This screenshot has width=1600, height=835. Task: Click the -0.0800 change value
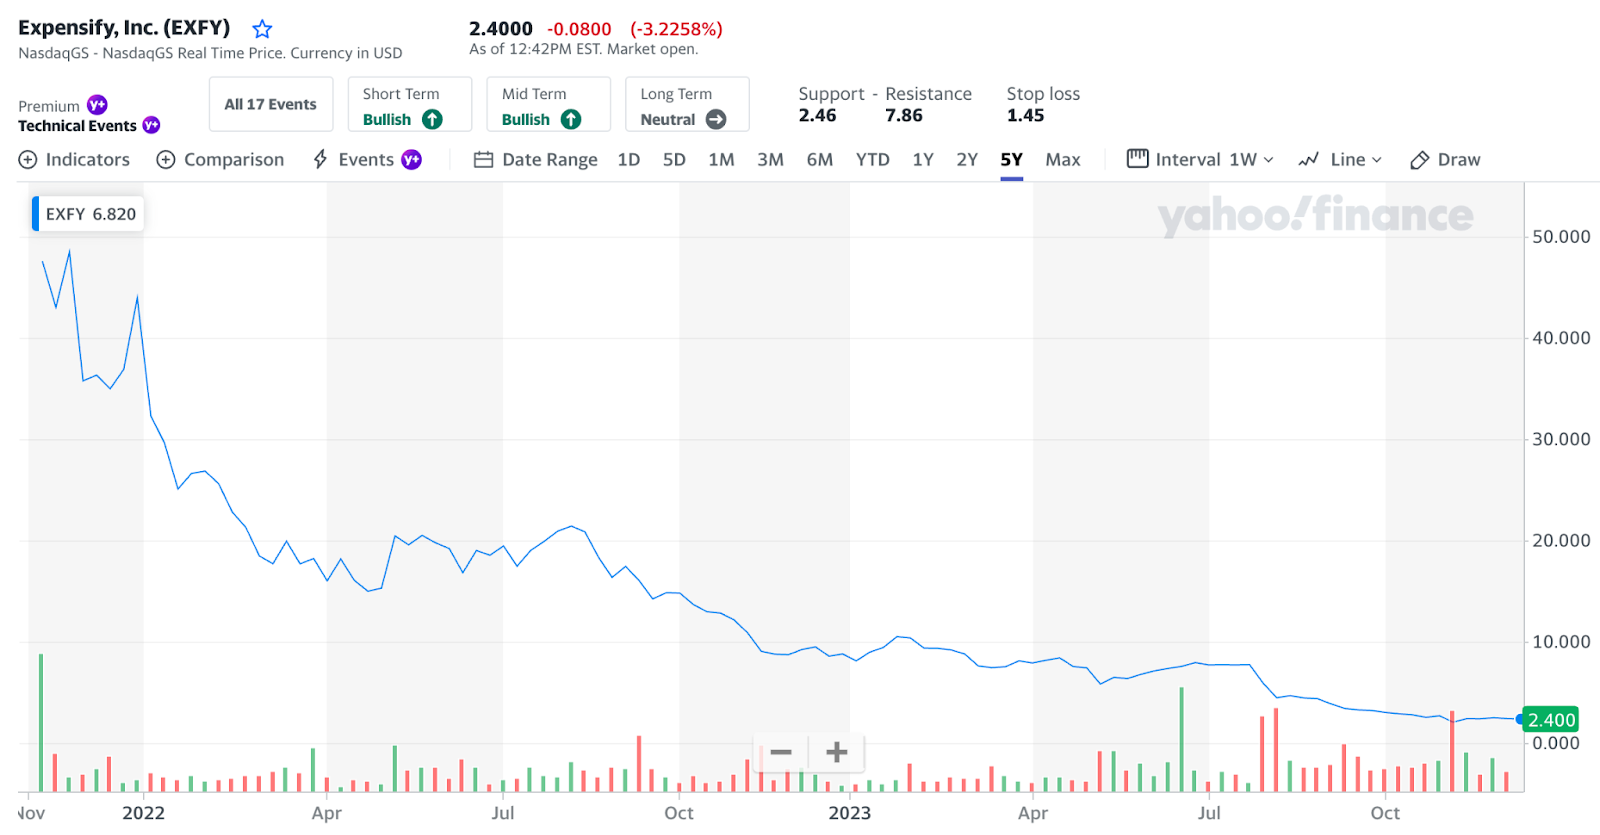coord(579,29)
